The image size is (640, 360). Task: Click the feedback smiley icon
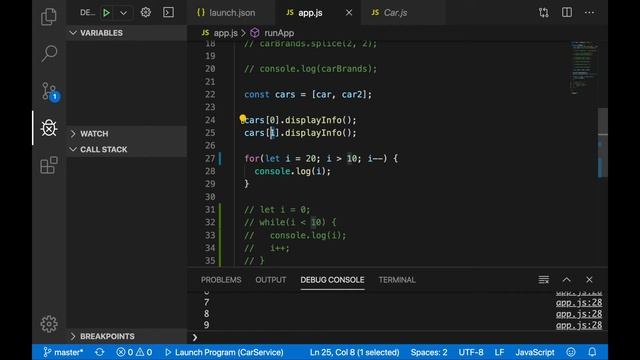coord(571,352)
